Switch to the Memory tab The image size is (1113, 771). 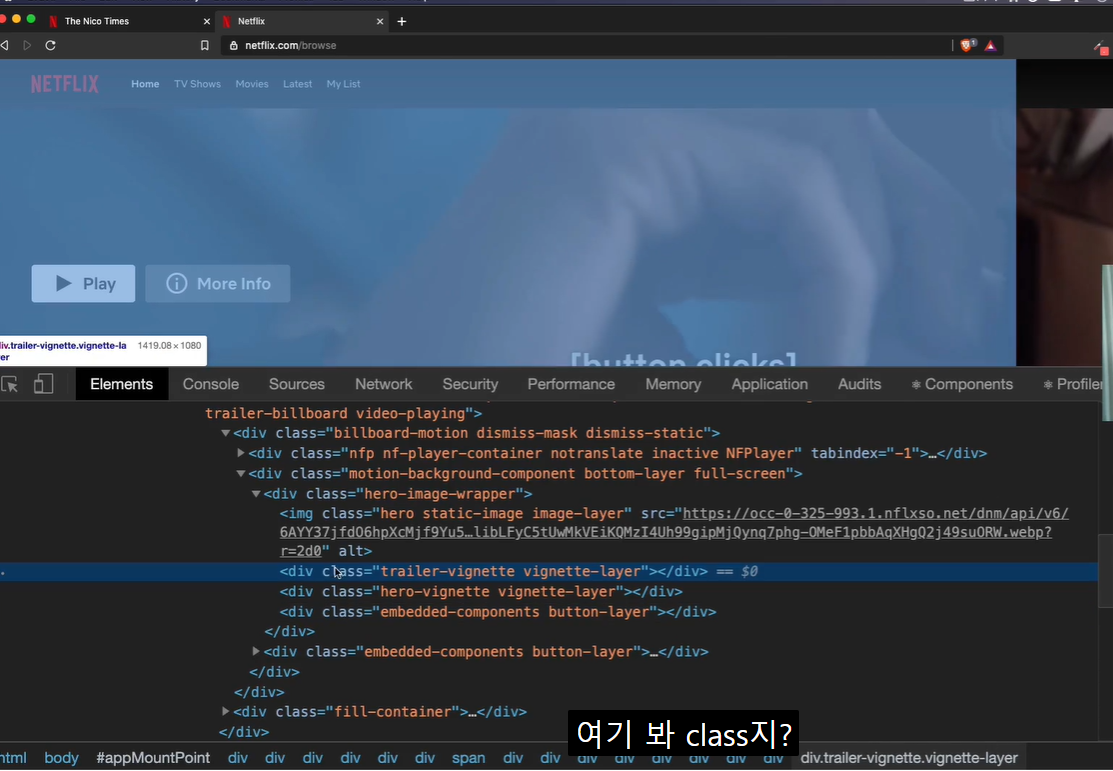[x=673, y=384]
